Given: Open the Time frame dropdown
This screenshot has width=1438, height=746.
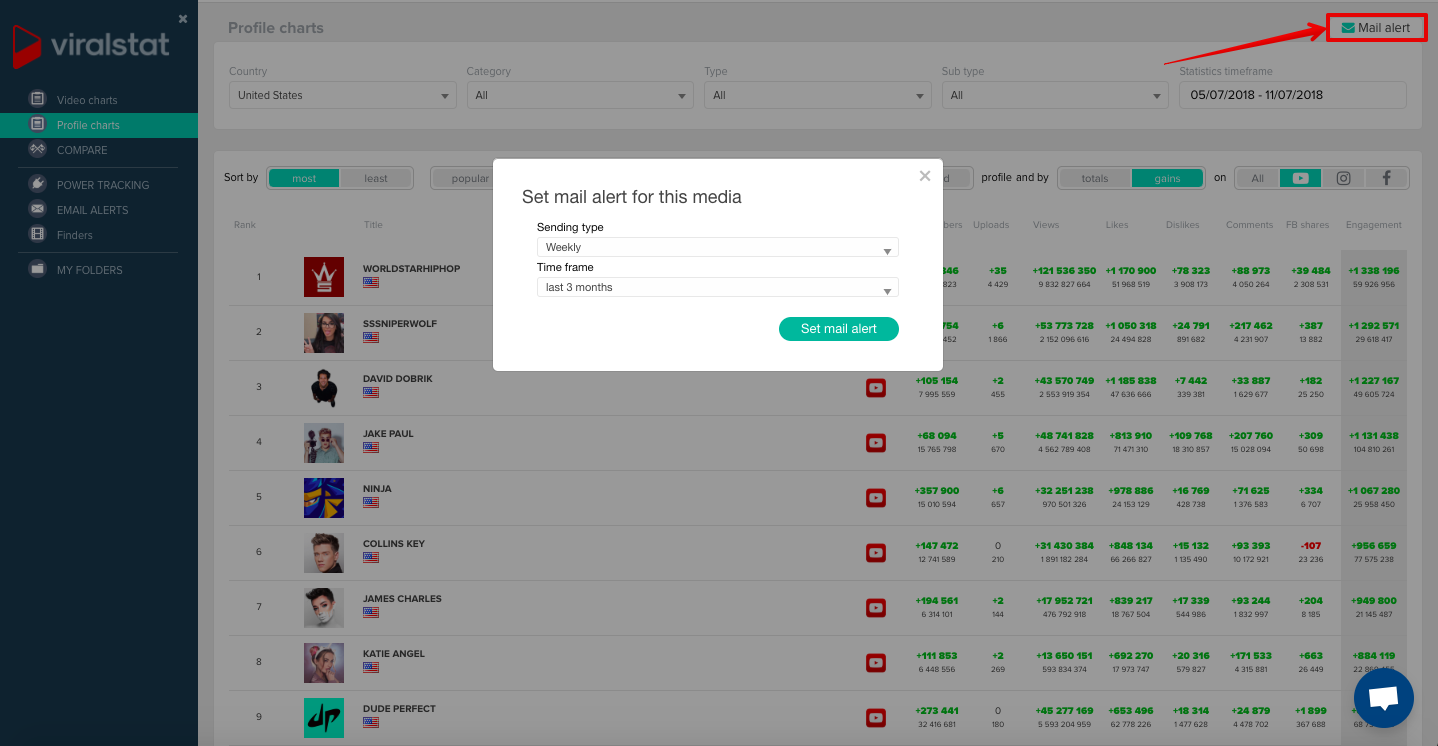Looking at the screenshot, I should 718,287.
